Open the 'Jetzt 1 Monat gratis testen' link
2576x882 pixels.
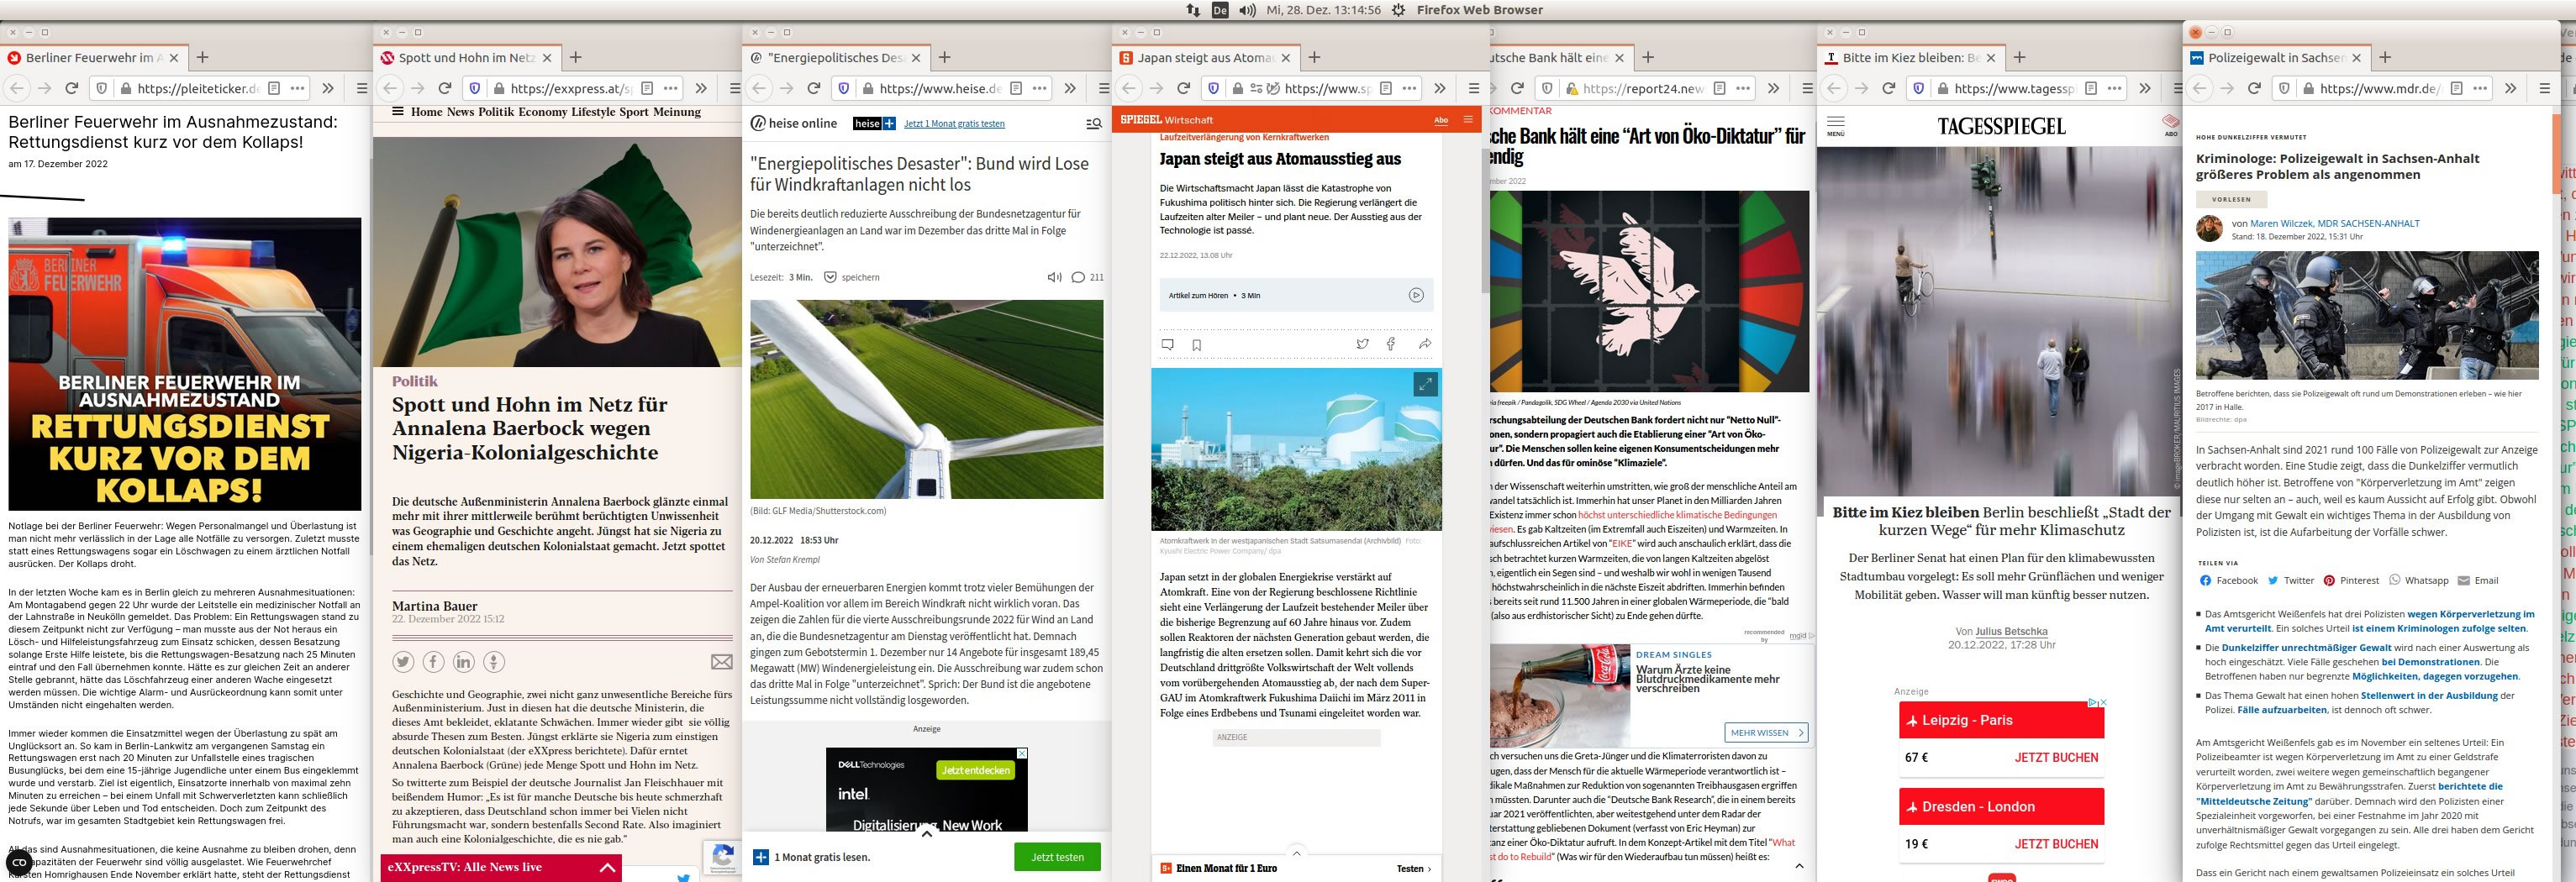point(953,124)
